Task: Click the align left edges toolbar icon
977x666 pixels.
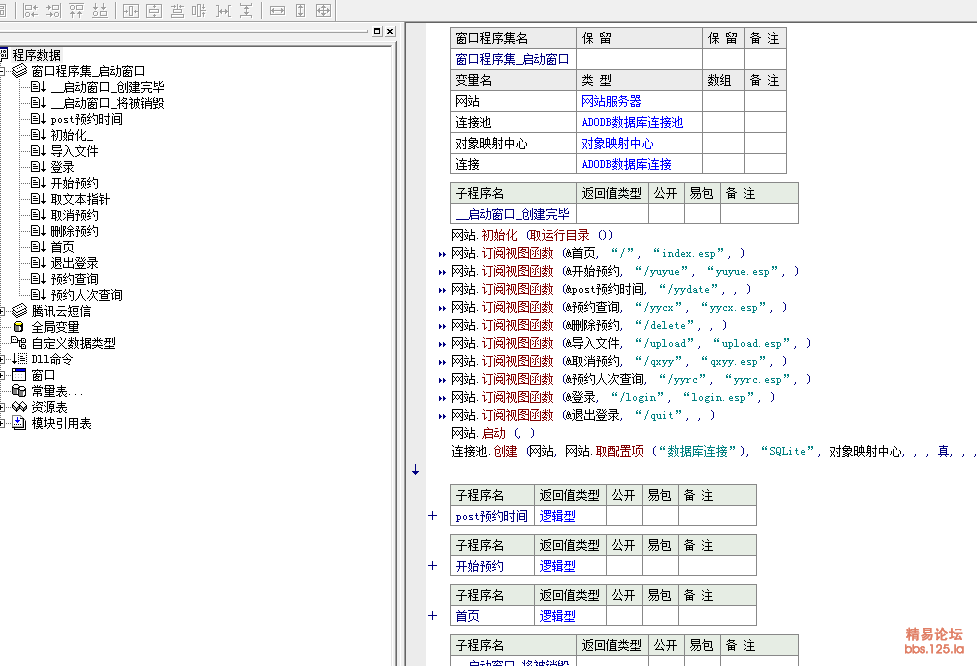Action: click(x=30, y=11)
